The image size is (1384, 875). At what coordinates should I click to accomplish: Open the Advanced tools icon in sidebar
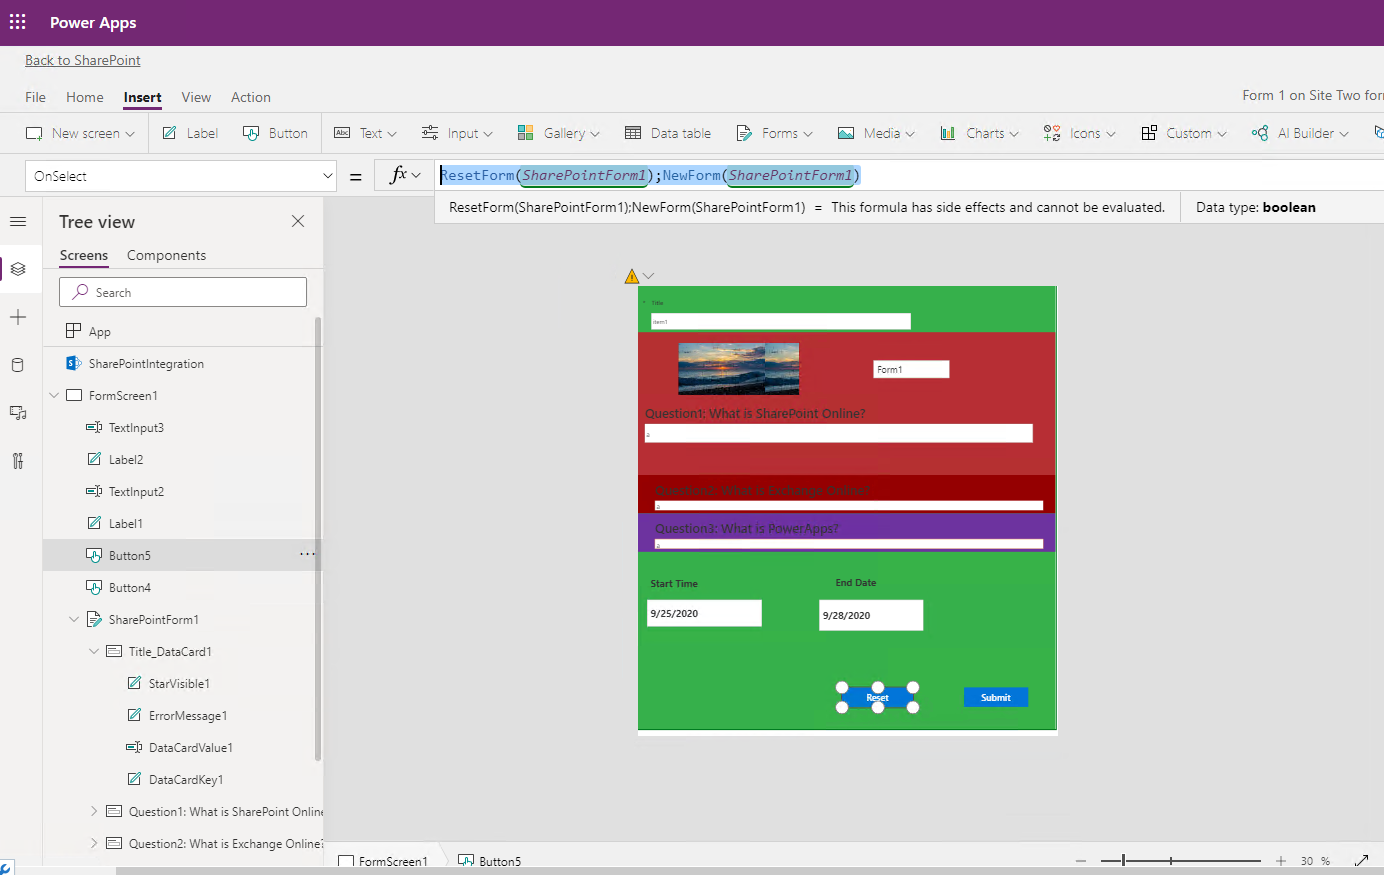pyautogui.click(x=17, y=460)
